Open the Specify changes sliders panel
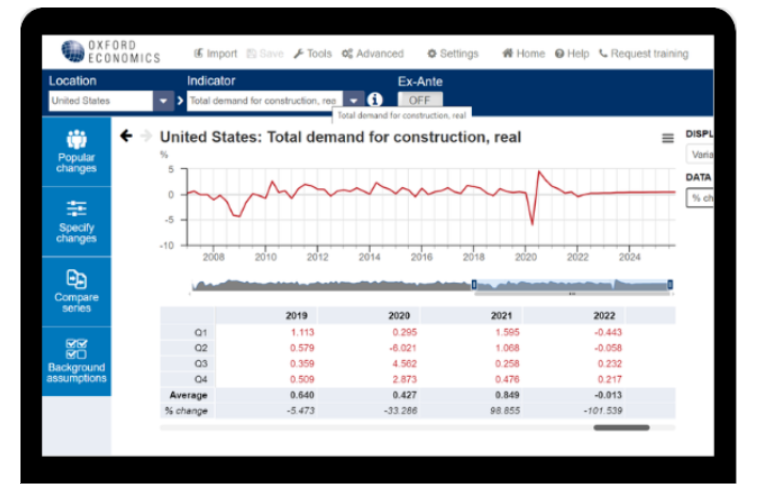 pyautogui.click(x=76, y=209)
